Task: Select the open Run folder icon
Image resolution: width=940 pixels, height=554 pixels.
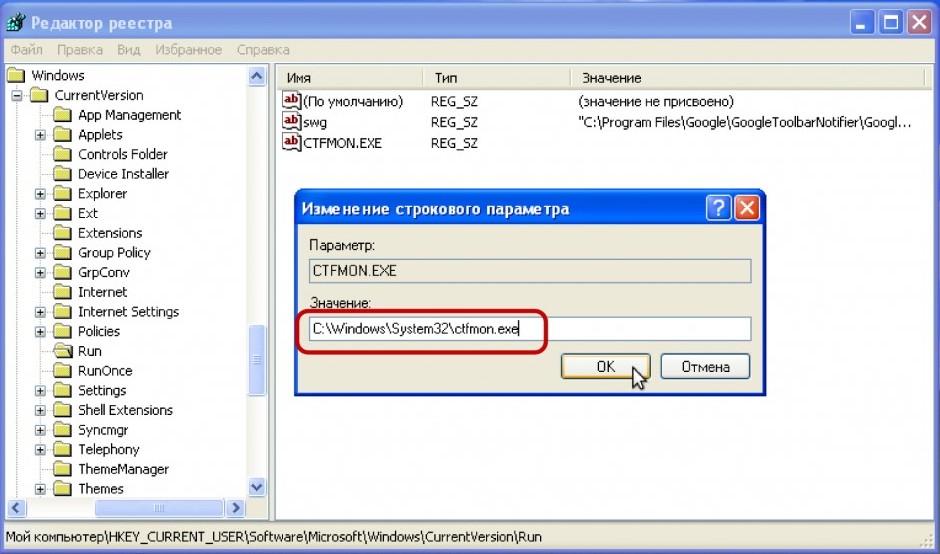Action: [x=62, y=351]
